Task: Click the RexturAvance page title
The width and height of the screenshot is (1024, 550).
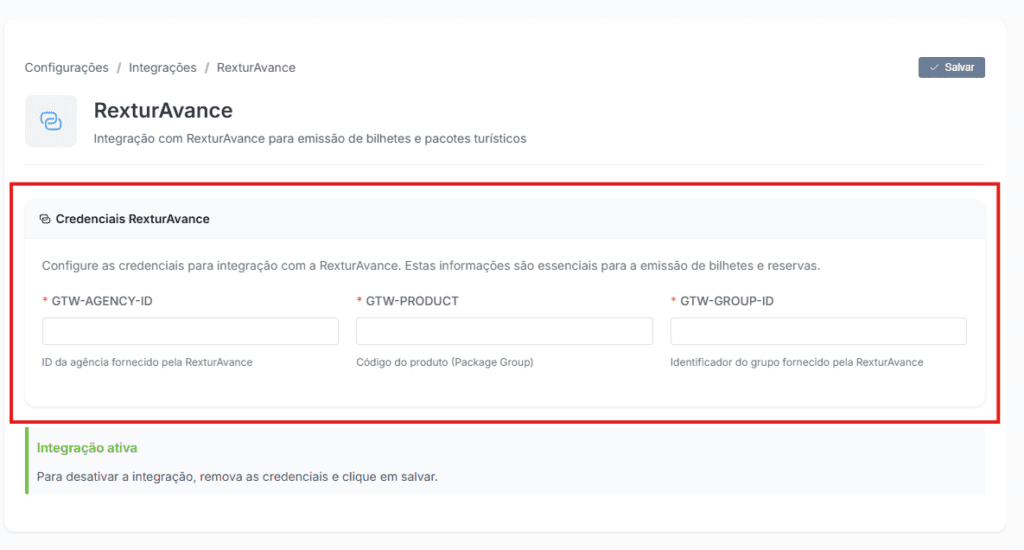Action: click(x=163, y=110)
